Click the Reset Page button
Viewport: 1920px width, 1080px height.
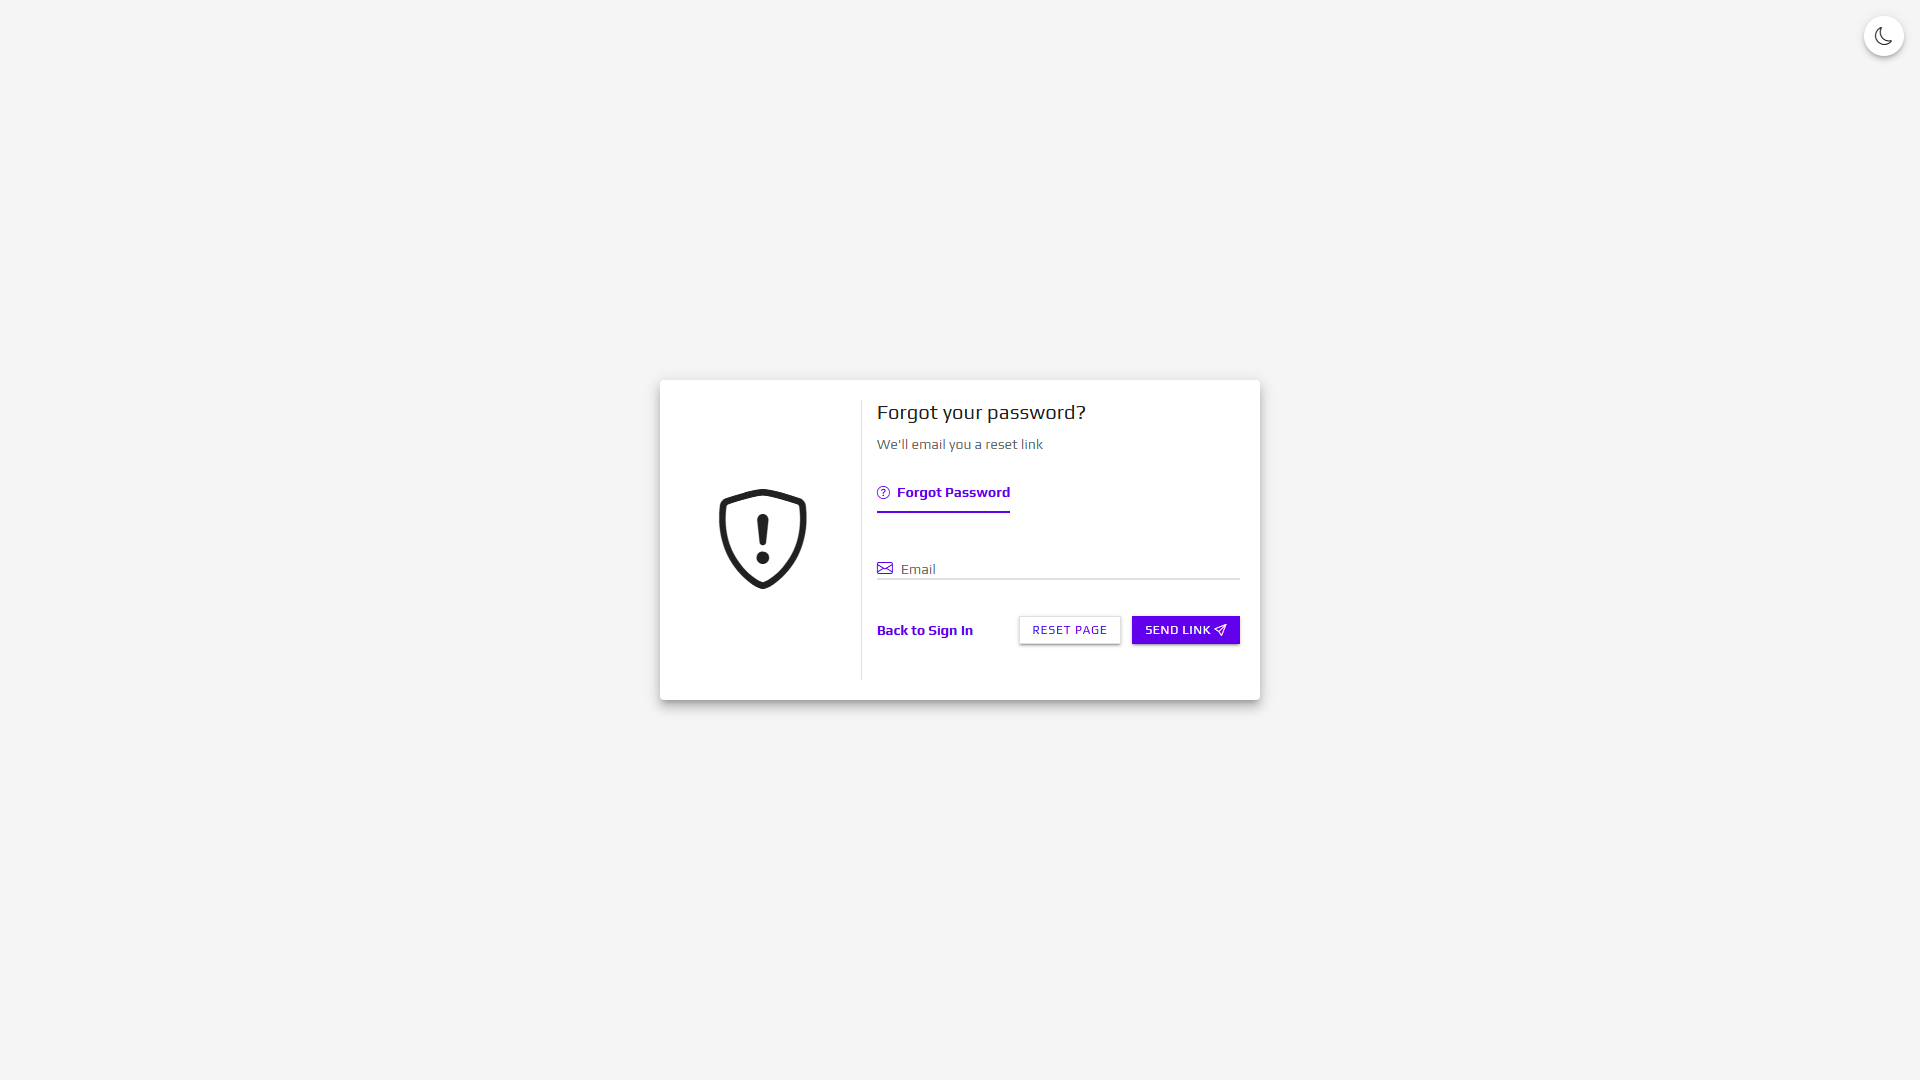pyautogui.click(x=1070, y=630)
